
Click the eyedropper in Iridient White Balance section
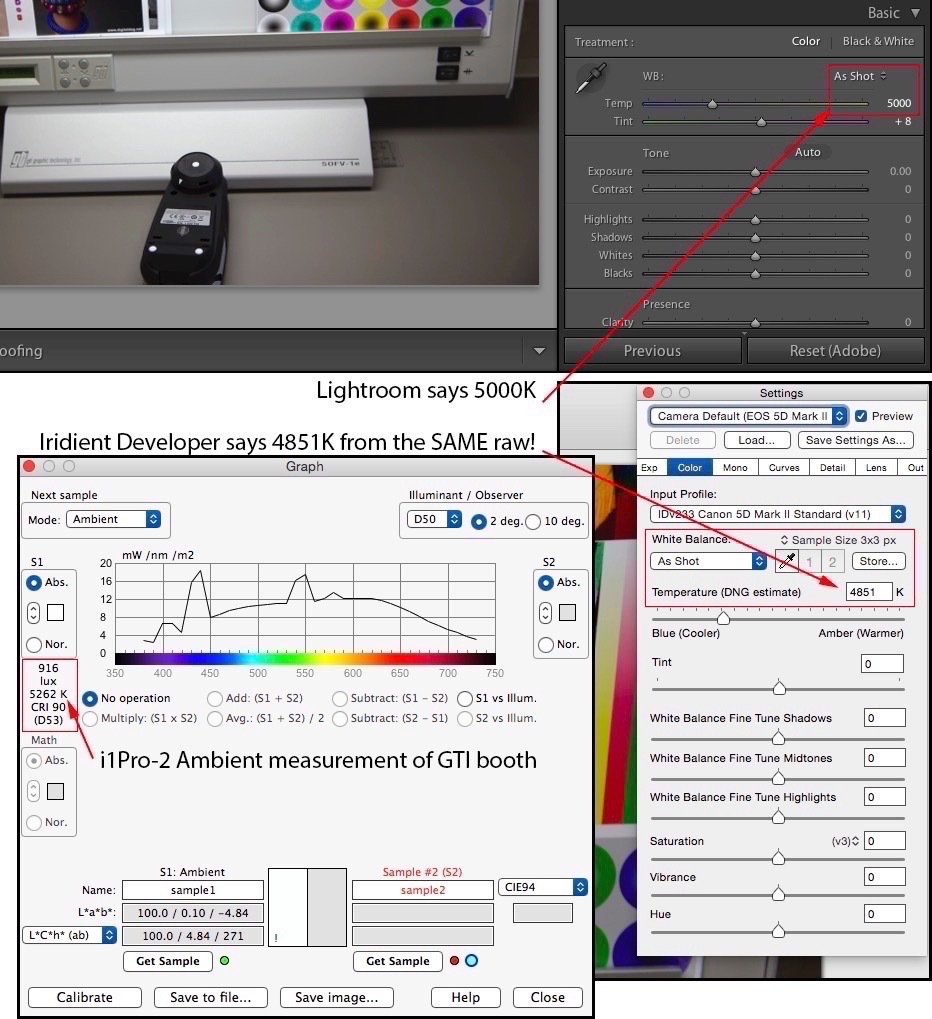tap(789, 561)
